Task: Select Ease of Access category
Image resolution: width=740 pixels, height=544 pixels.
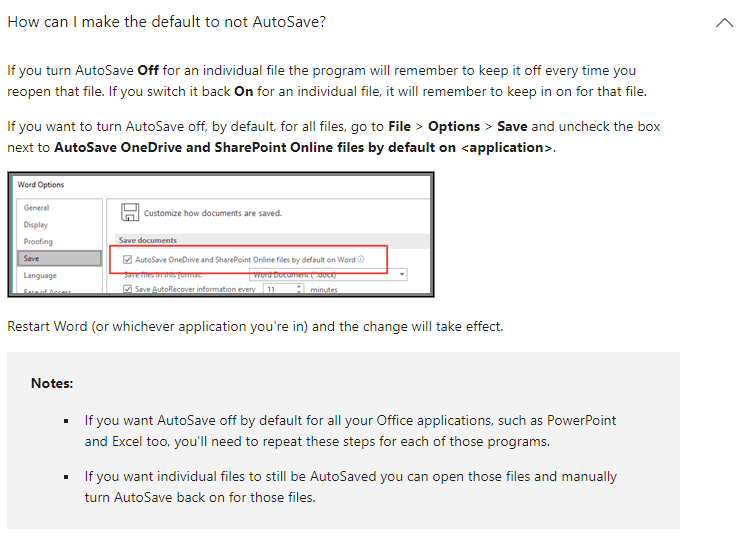Action: pos(47,292)
